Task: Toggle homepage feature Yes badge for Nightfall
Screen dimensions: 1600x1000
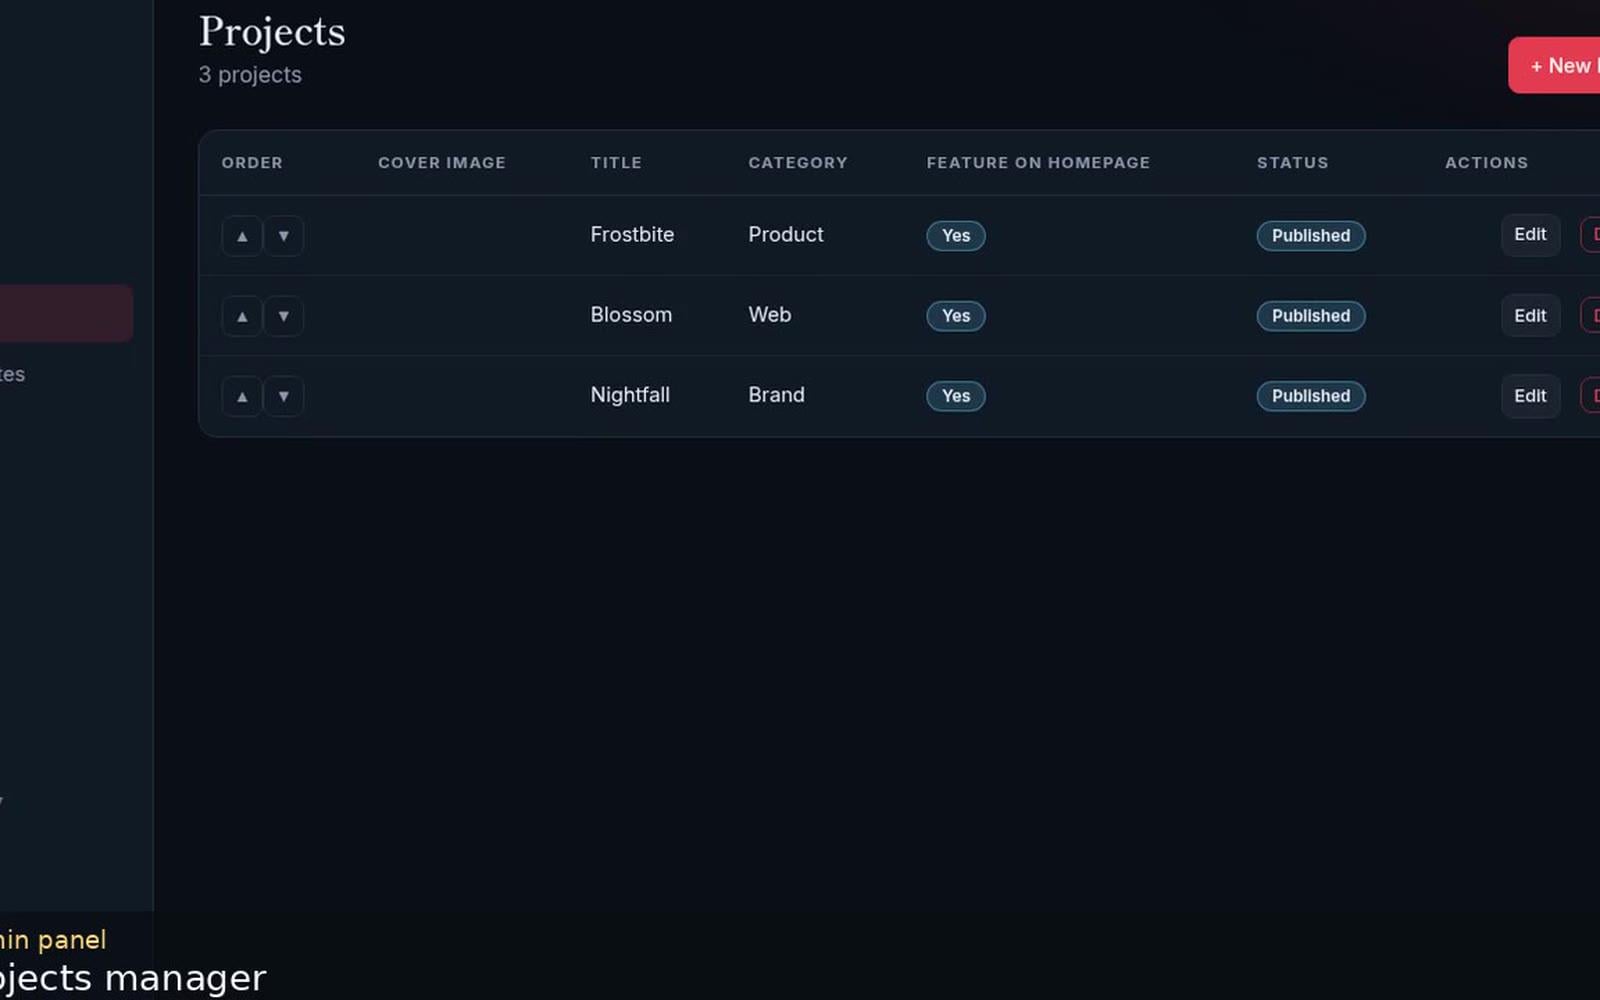Action: 956,396
